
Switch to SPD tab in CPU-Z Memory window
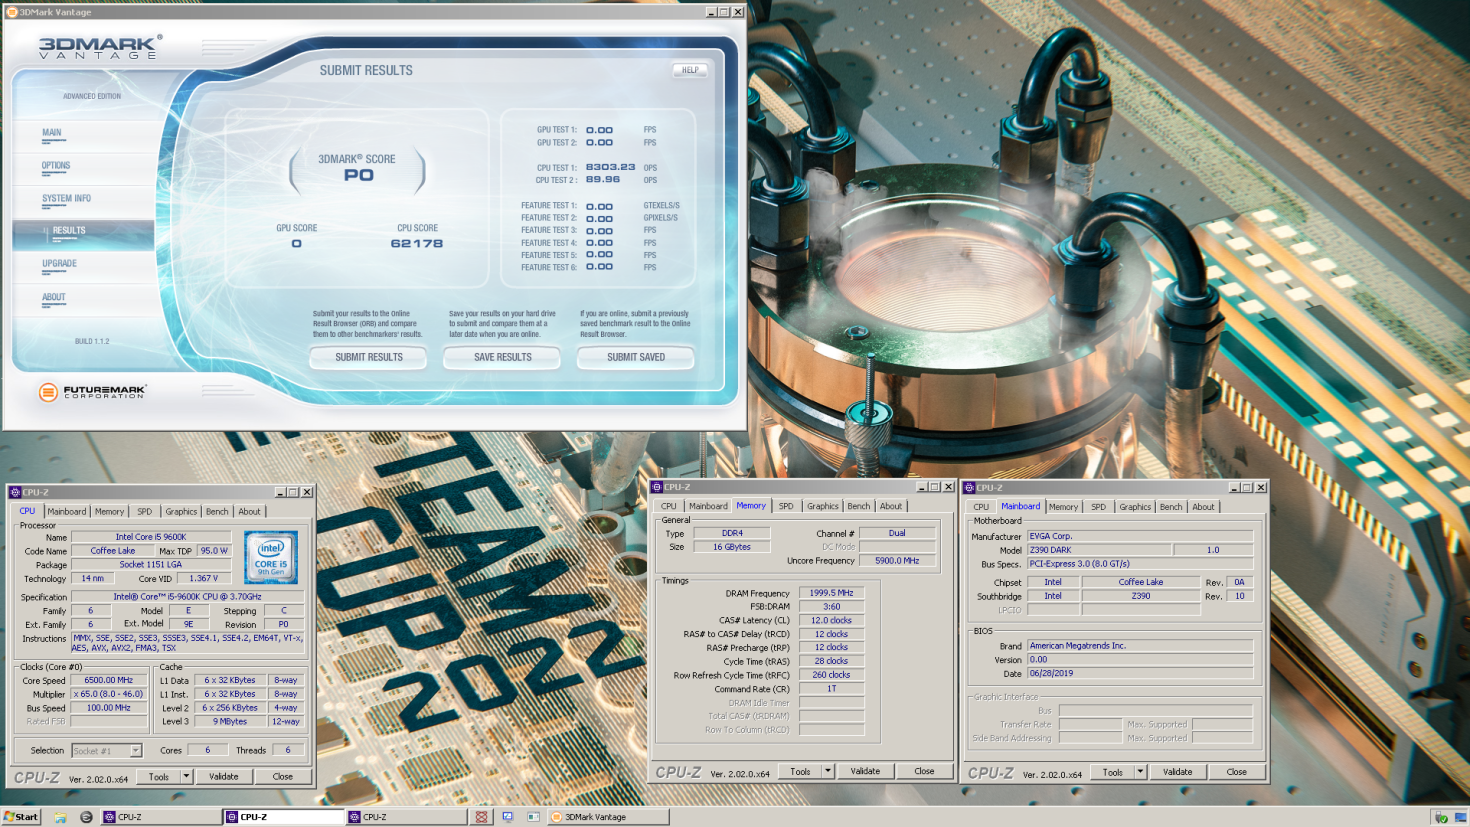pos(786,506)
